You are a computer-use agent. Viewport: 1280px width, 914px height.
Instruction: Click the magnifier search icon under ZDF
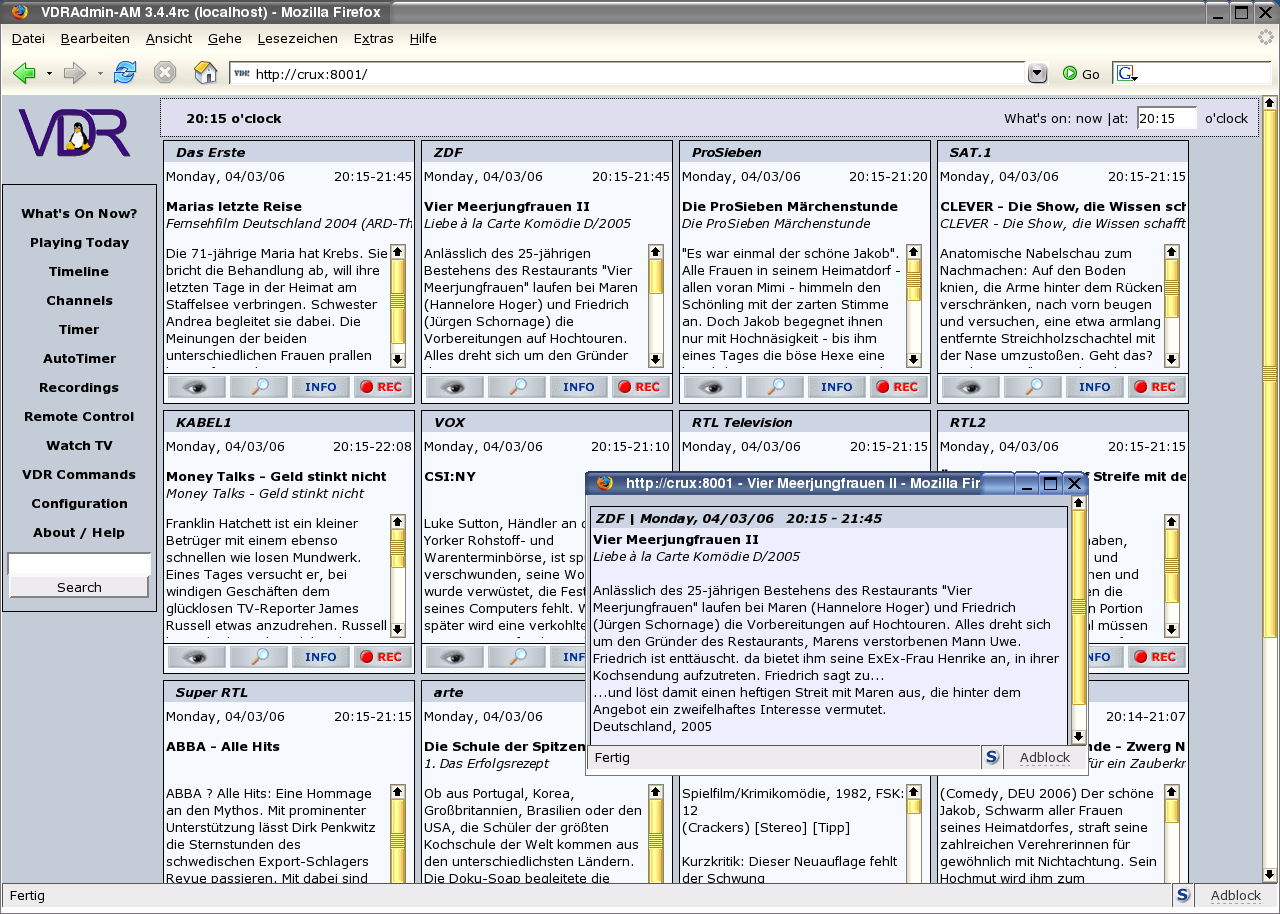516,387
